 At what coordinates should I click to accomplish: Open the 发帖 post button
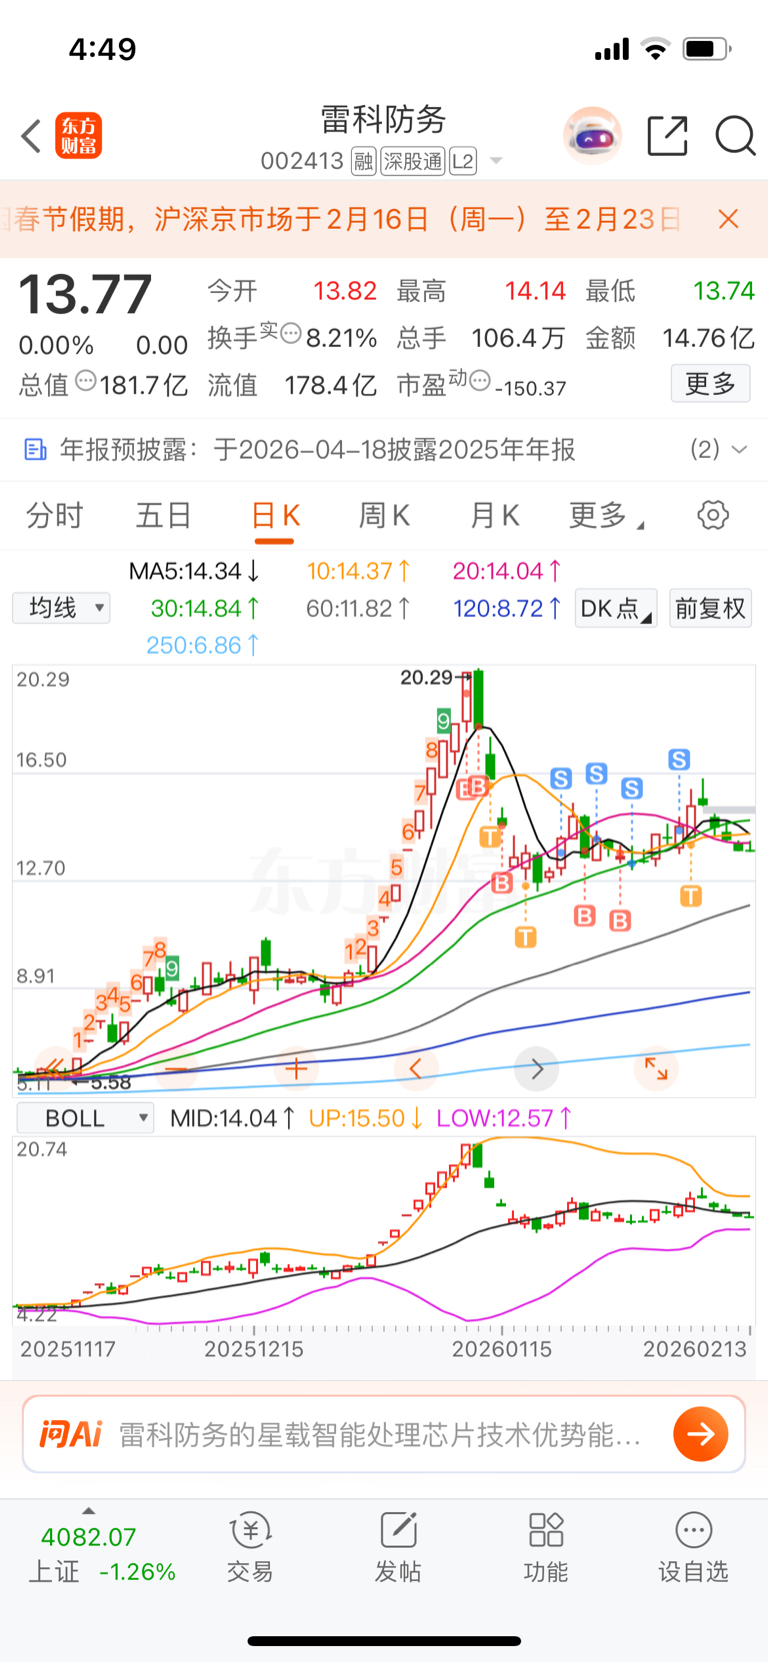tap(398, 1547)
